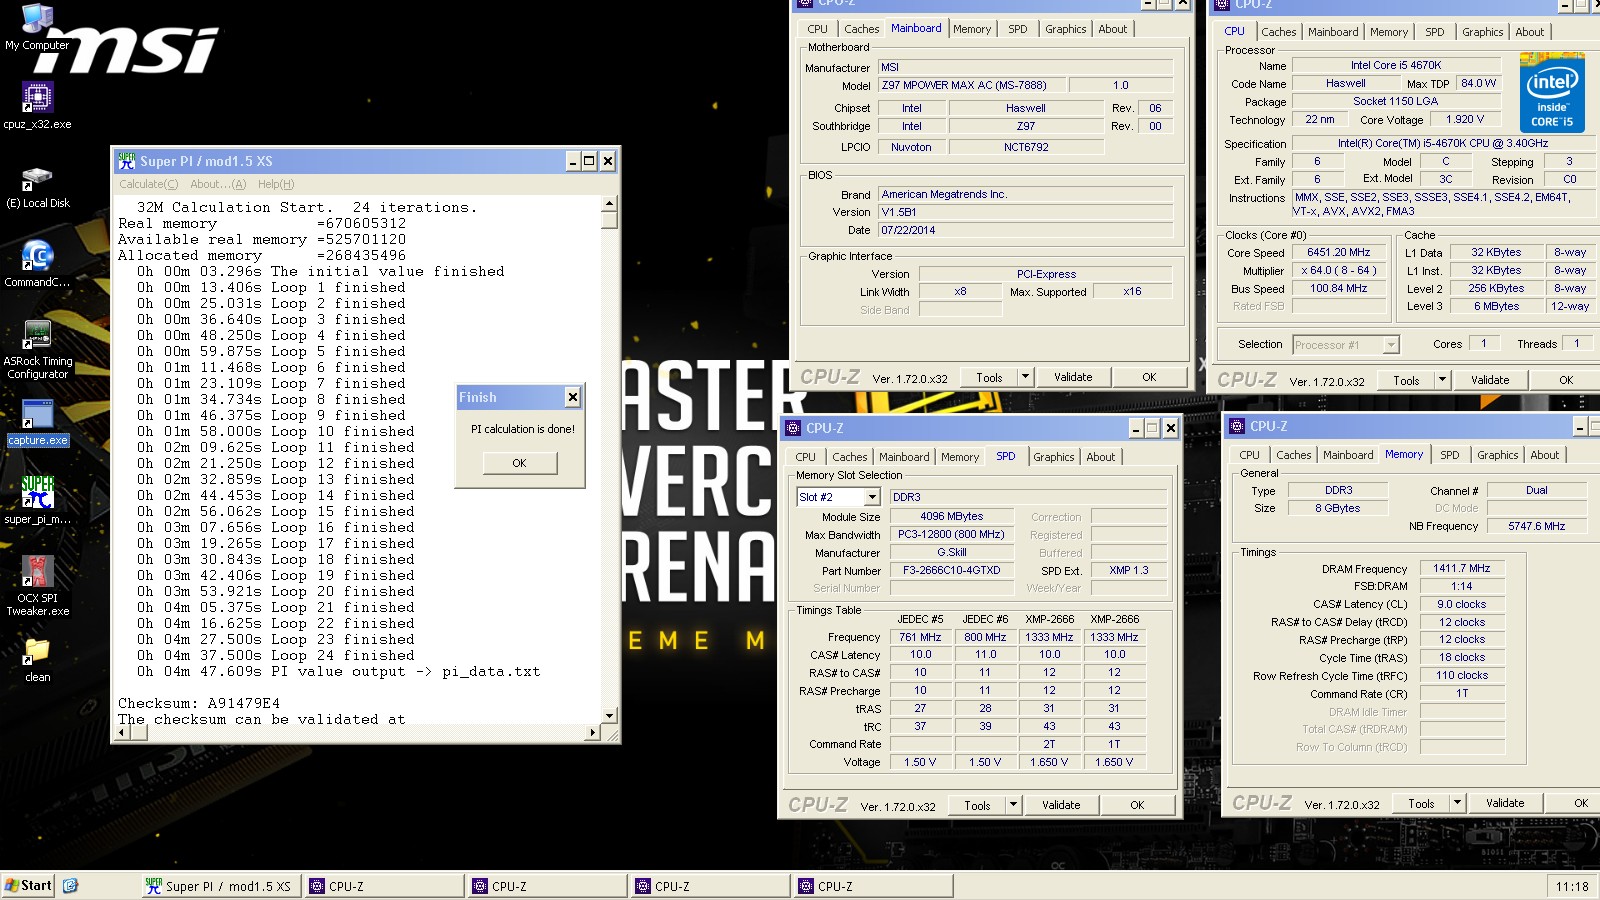This screenshot has height=900, width=1600.
Task: Click OK in the Mainboard window
Action: (1149, 377)
